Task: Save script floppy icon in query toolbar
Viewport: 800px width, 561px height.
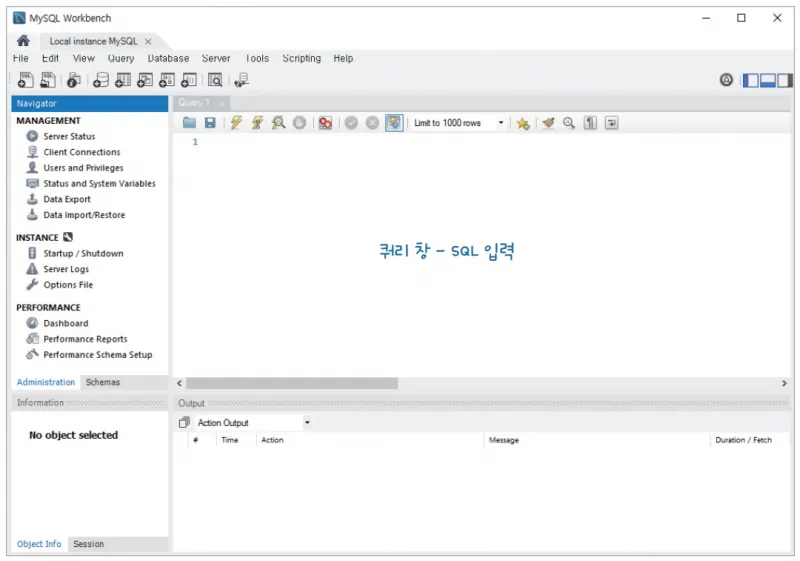Action: click(x=210, y=122)
